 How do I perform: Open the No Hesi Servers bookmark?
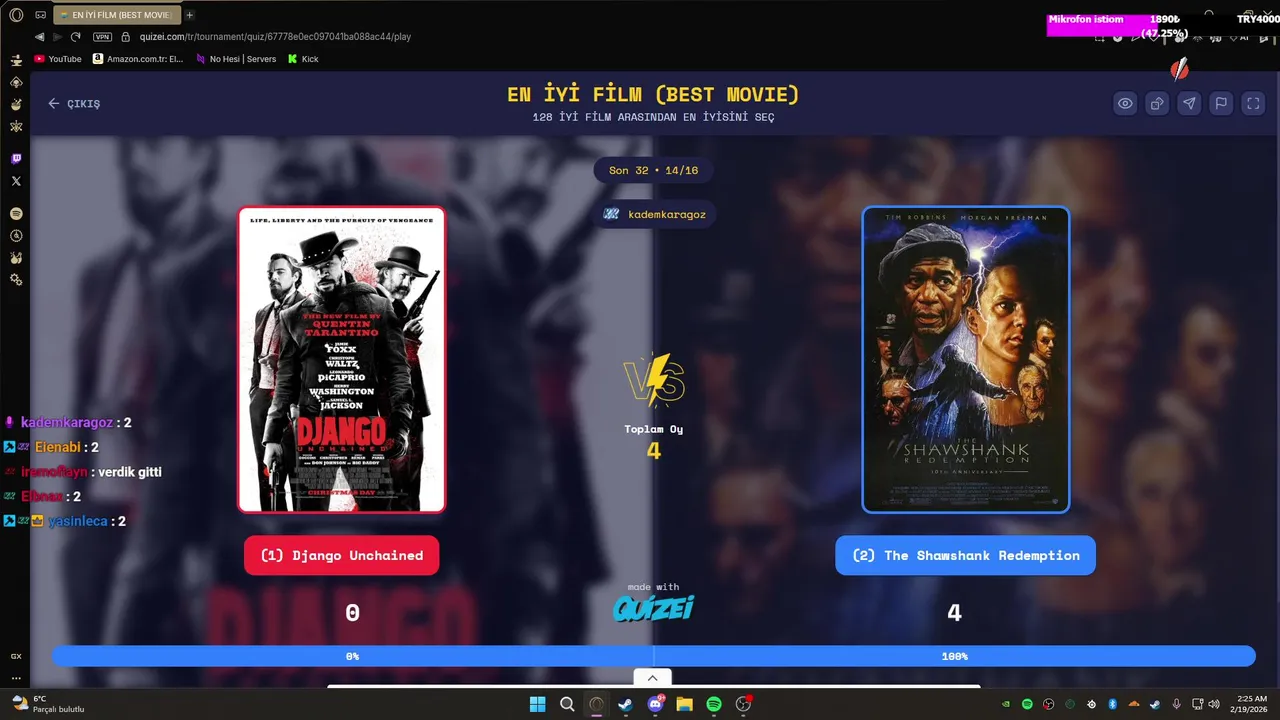click(236, 59)
